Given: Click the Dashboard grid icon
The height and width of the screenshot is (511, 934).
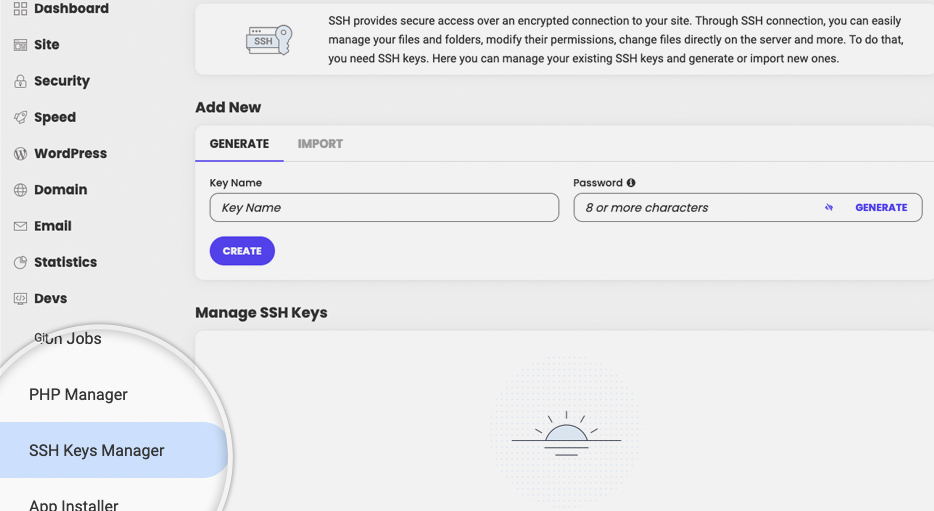Looking at the screenshot, I should point(20,8).
